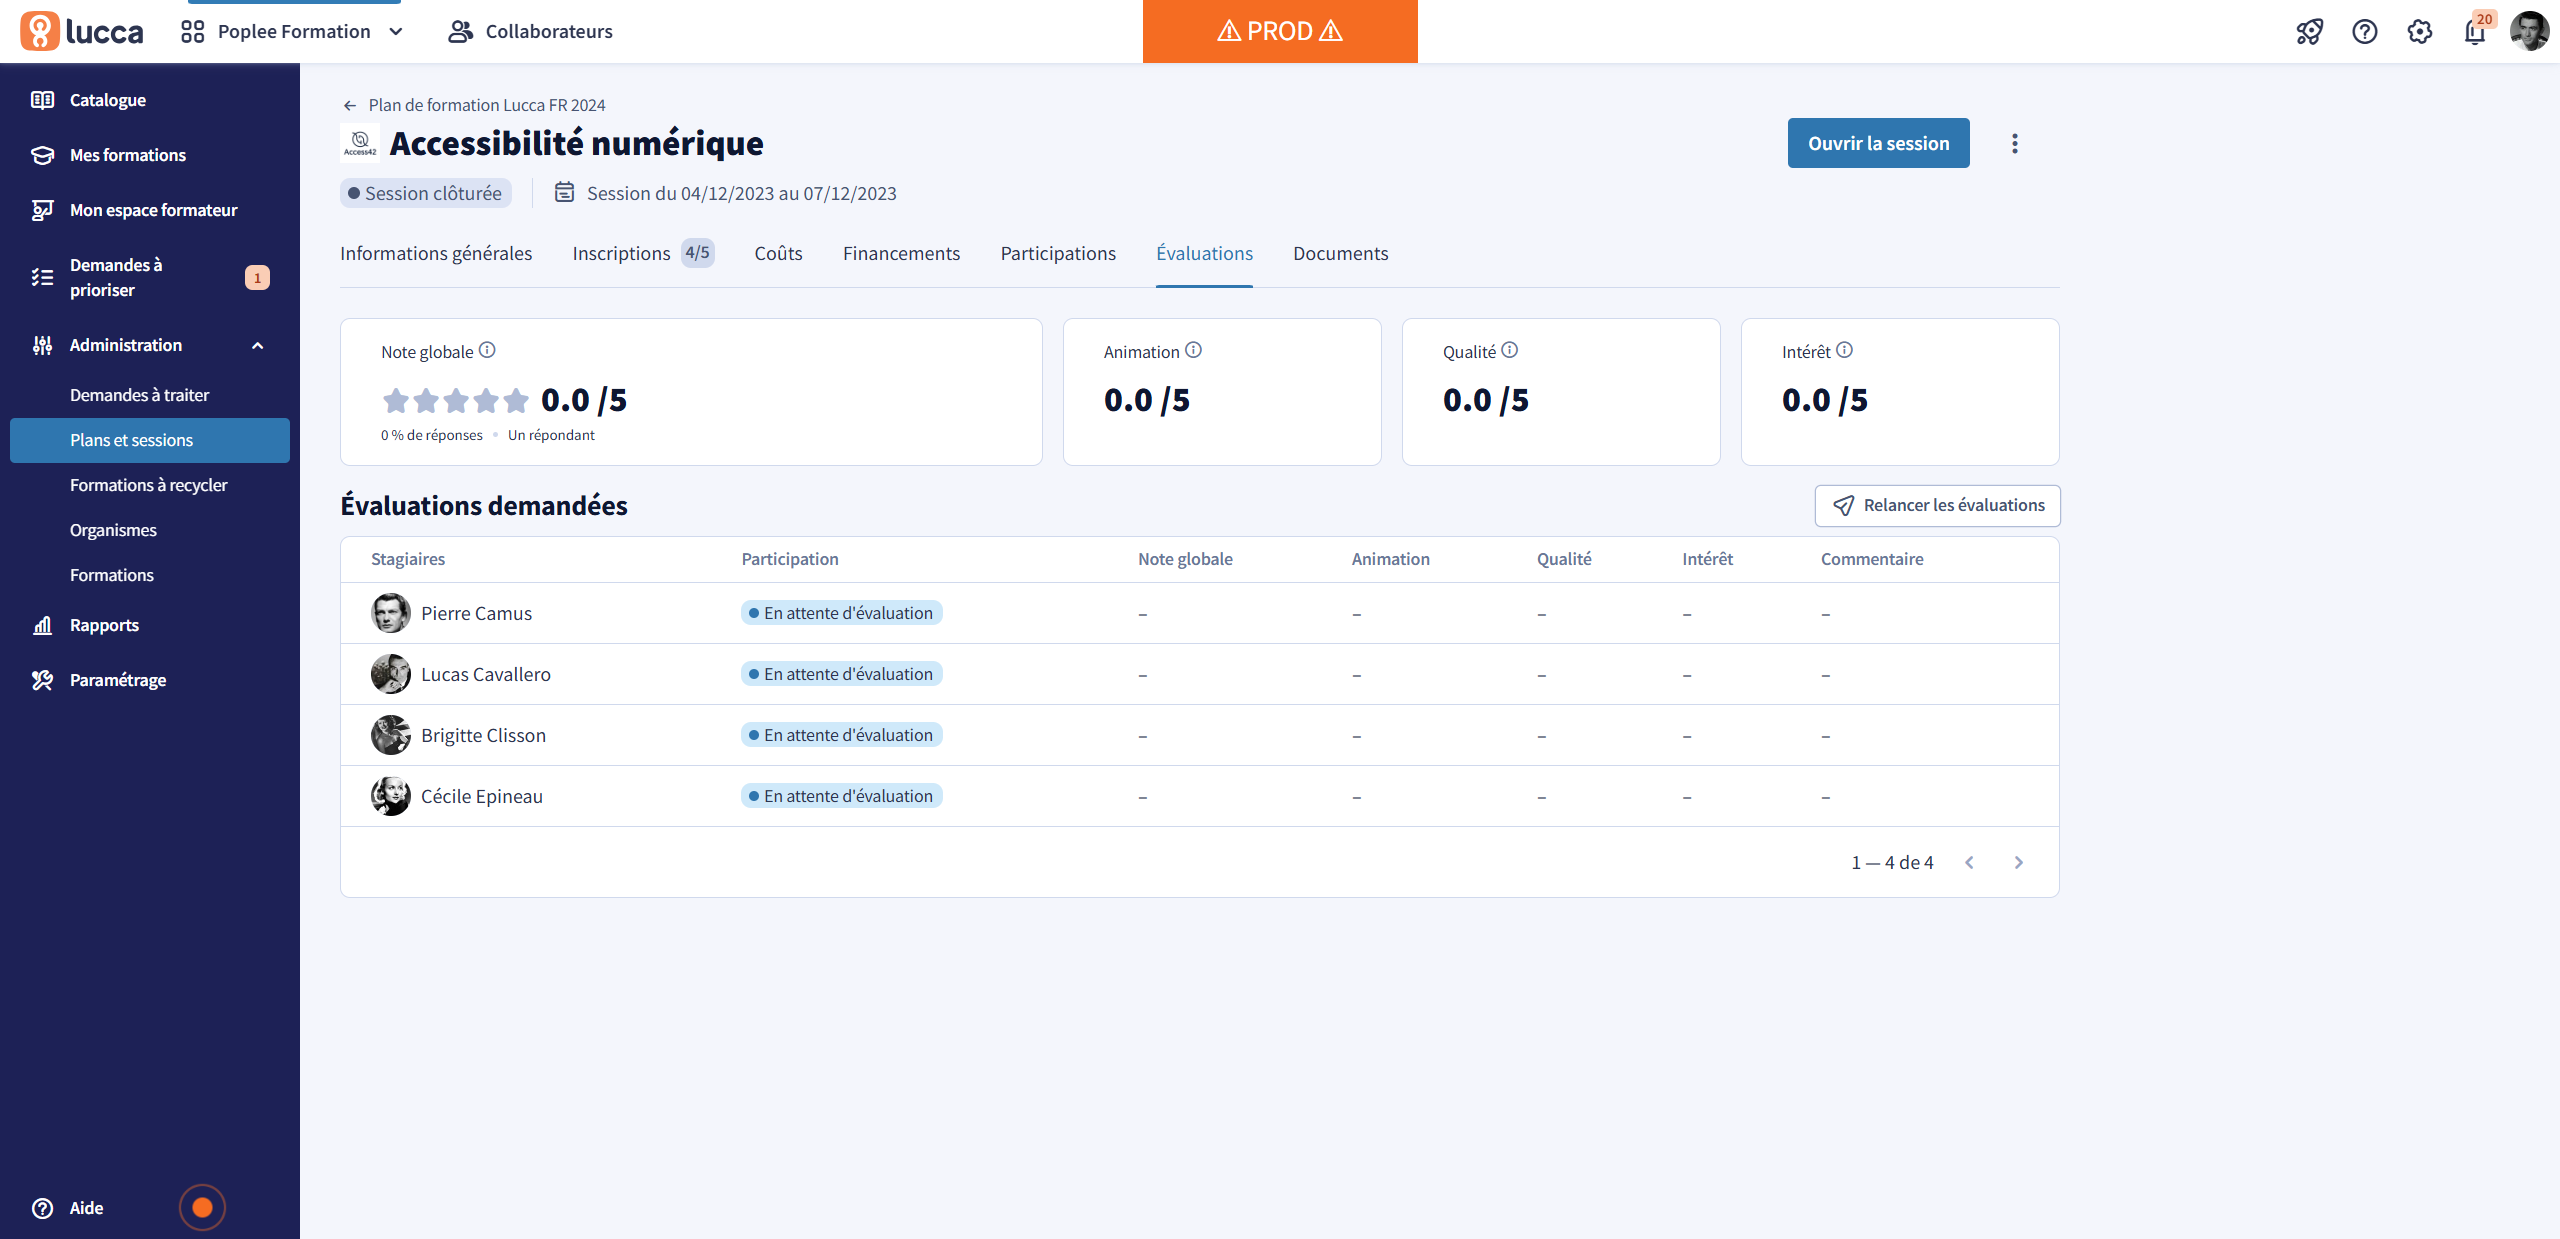Viewport: 2560px width, 1239px height.
Task: Click the rocket icon in top bar
Action: (x=2310, y=31)
